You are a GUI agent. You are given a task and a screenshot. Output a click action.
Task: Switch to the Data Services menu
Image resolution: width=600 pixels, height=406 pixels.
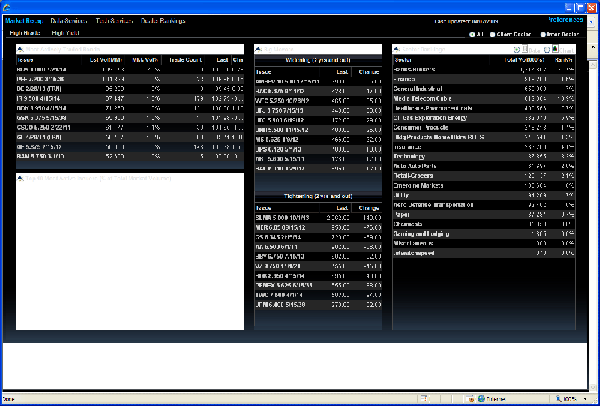pyautogui.click(x=67, y=20)
